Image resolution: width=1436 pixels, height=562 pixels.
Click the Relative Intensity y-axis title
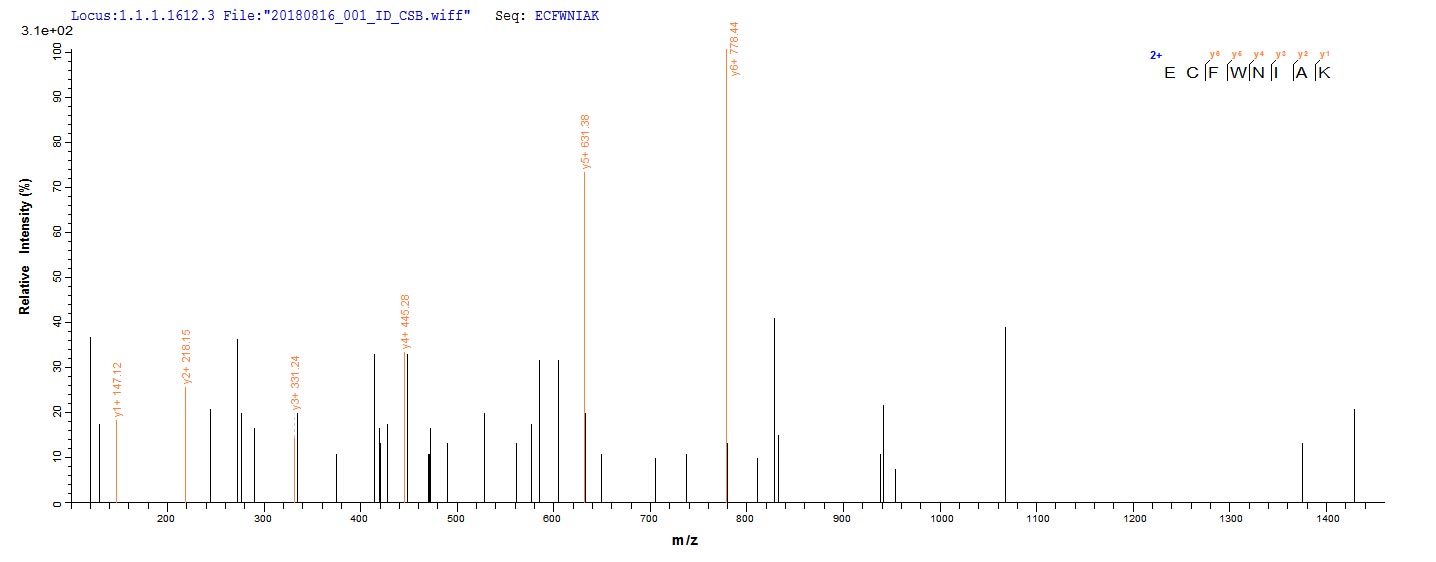[24, 247]
